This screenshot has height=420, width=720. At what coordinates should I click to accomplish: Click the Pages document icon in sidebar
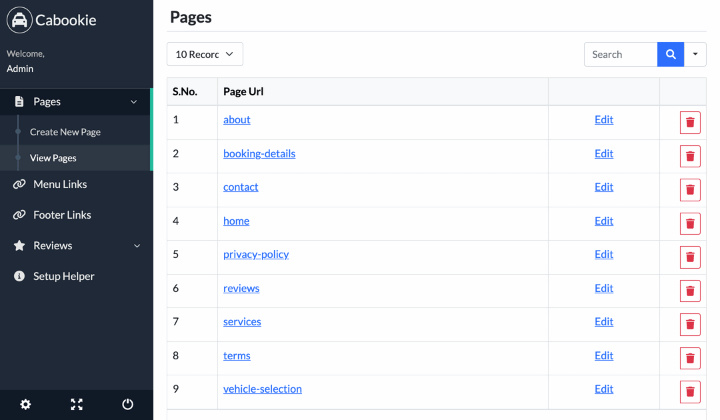click(19, 101)
